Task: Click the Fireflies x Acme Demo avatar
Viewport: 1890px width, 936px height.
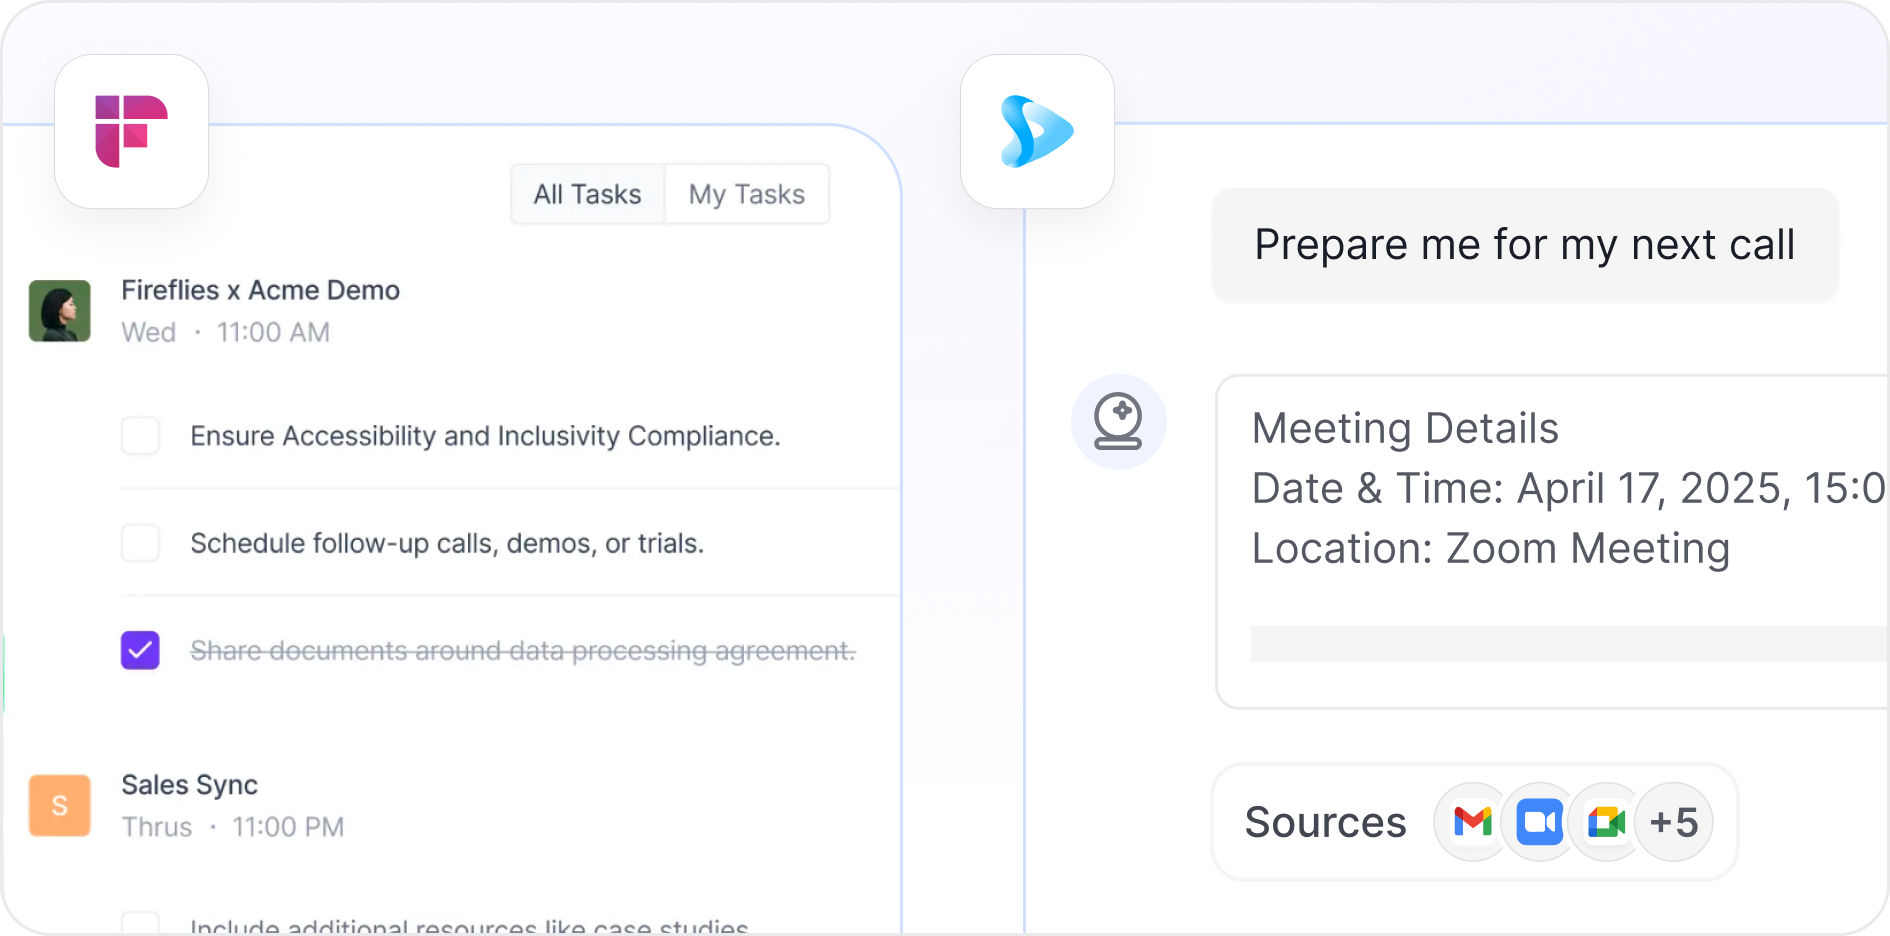Action: tap(60, 311)
